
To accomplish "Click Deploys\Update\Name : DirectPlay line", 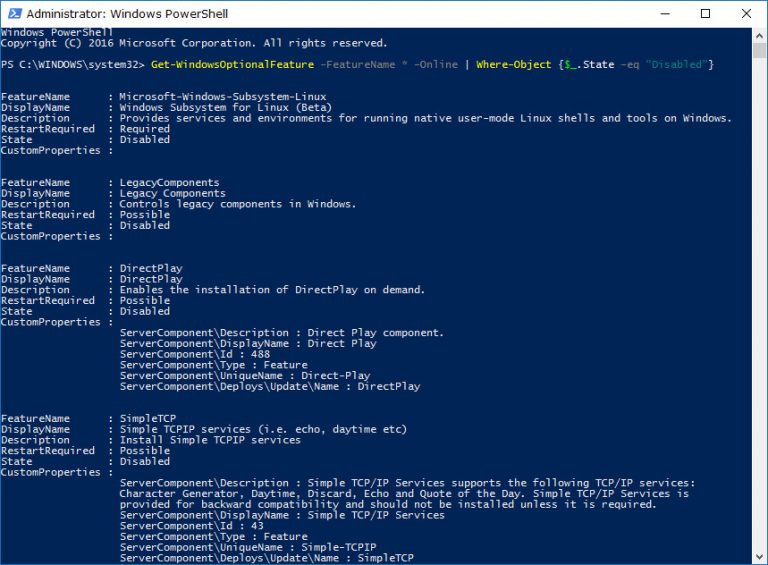I will (x=270, y=386).
